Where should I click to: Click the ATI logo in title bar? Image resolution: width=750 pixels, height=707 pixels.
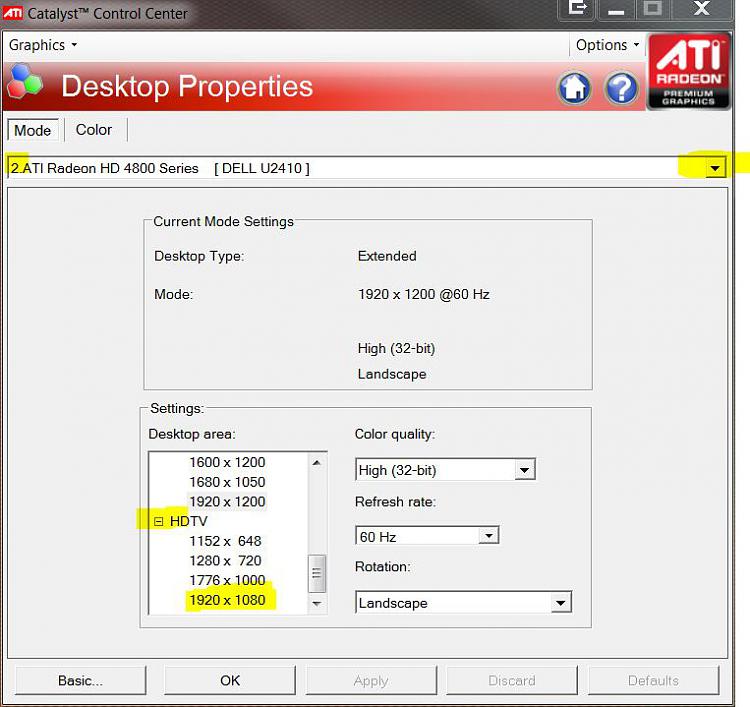[12, 12]
